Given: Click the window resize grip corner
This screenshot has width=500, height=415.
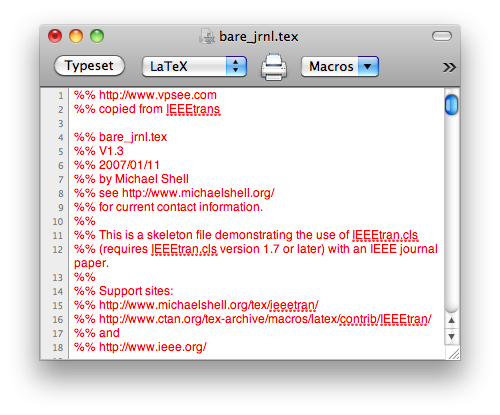Looking at the screenshot, I should tap(453, 353).
